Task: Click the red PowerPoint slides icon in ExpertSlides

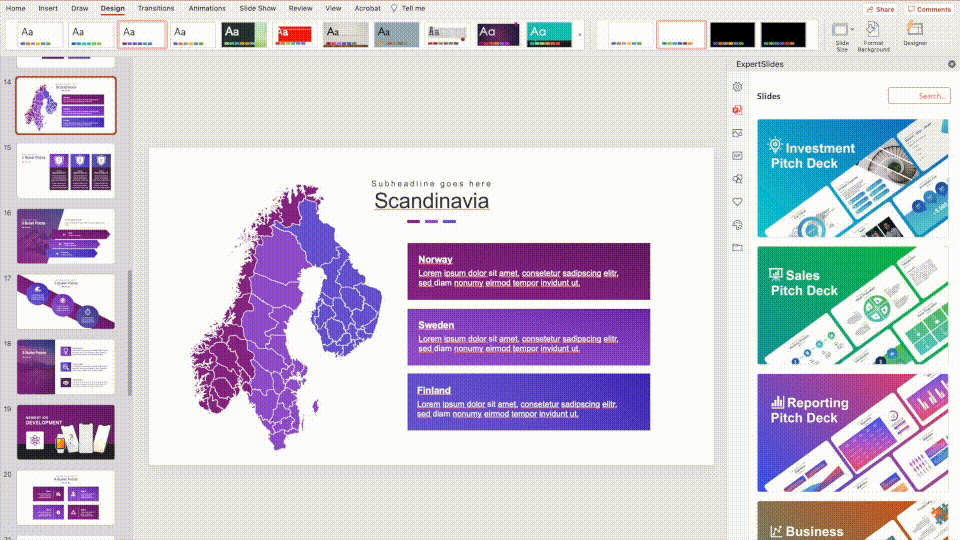Action: 738,110
